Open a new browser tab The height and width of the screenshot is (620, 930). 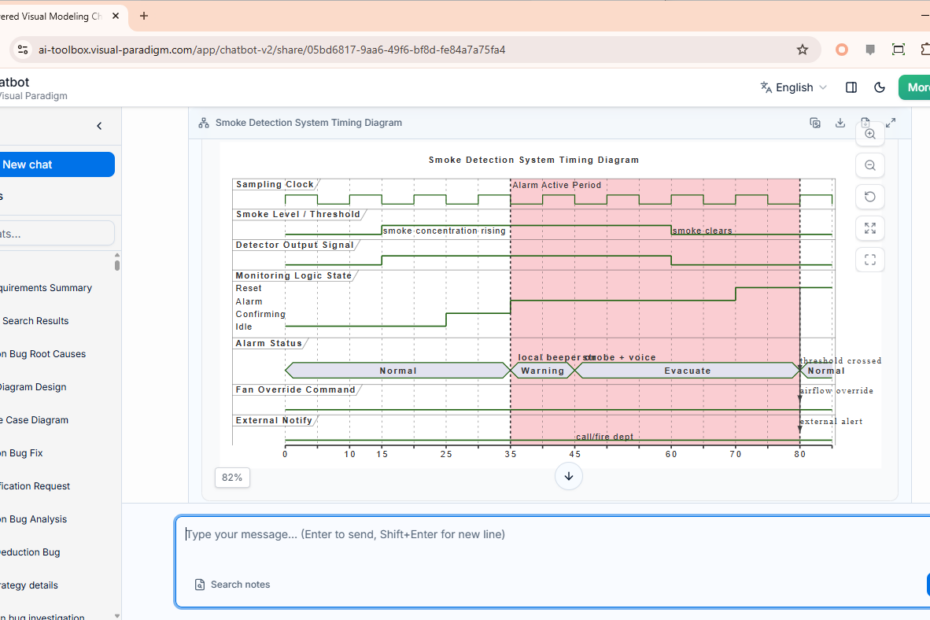tap(144, 16)
